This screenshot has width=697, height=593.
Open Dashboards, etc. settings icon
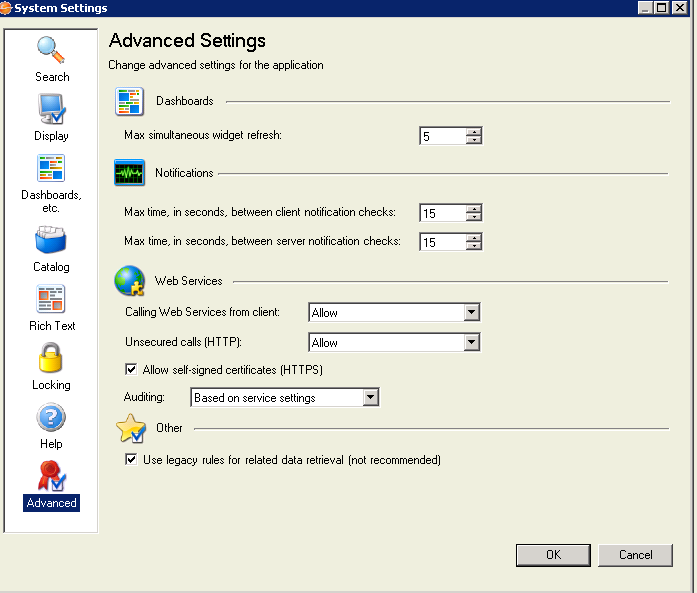tap(51, 170)
